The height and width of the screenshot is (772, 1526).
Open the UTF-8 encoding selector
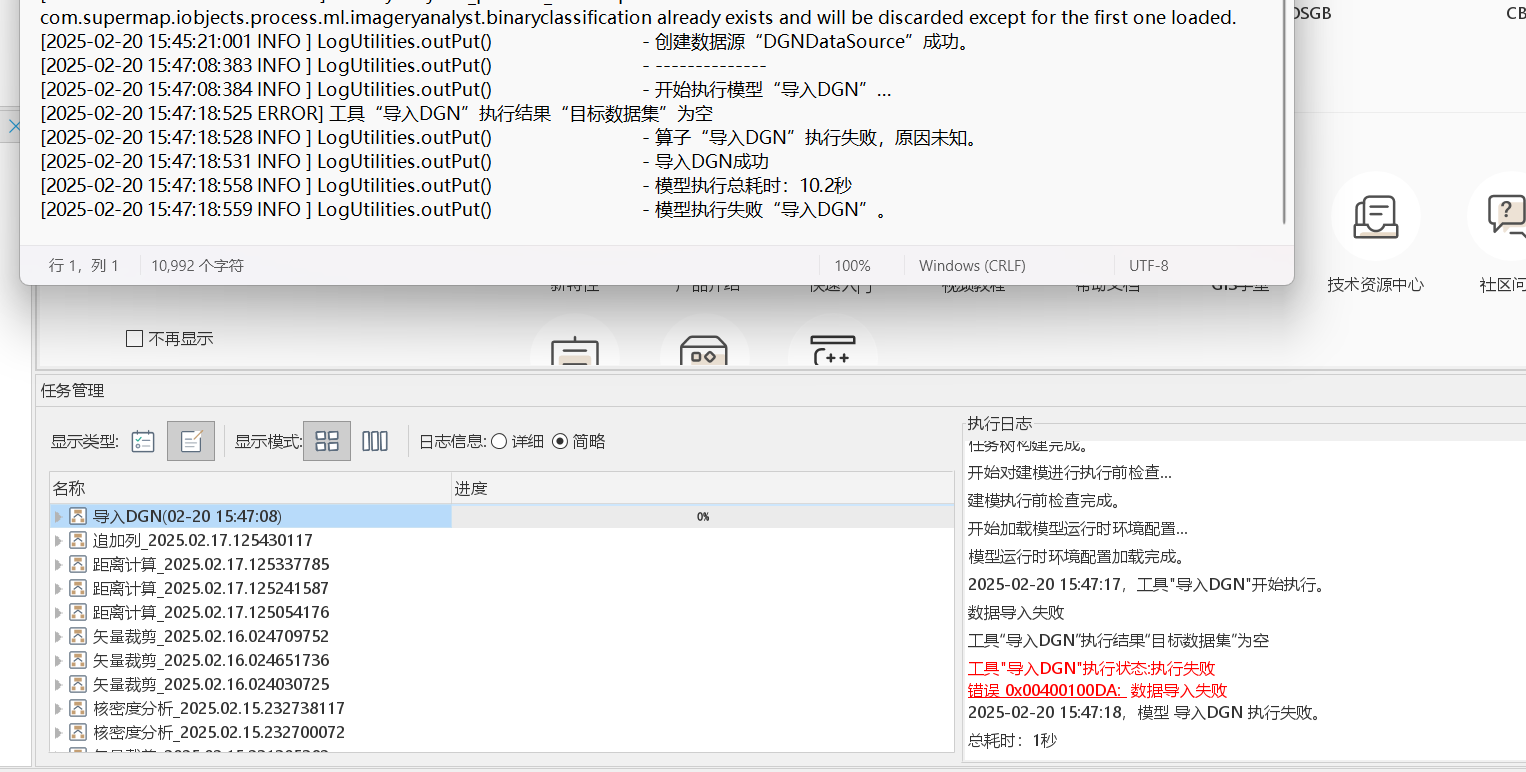(x=1148, y=265)
